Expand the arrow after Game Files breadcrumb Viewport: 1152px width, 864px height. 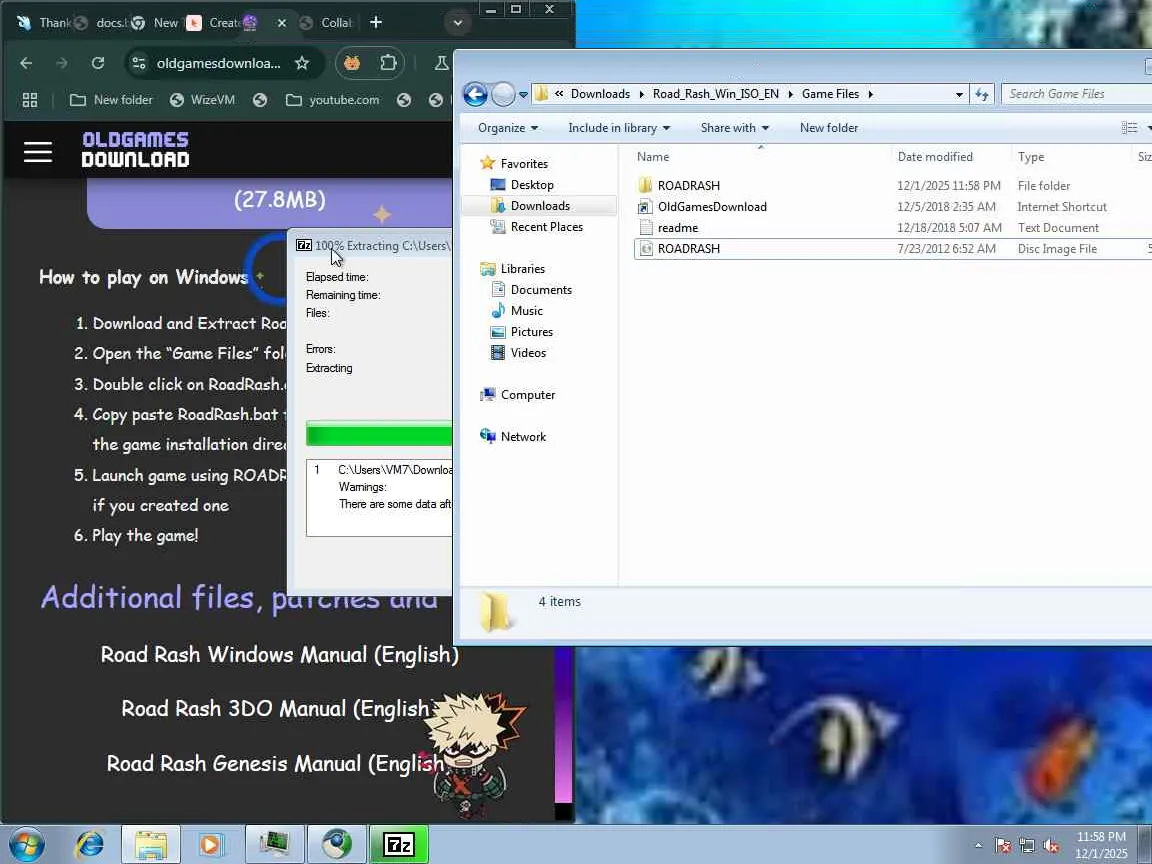tap(871, 94)
